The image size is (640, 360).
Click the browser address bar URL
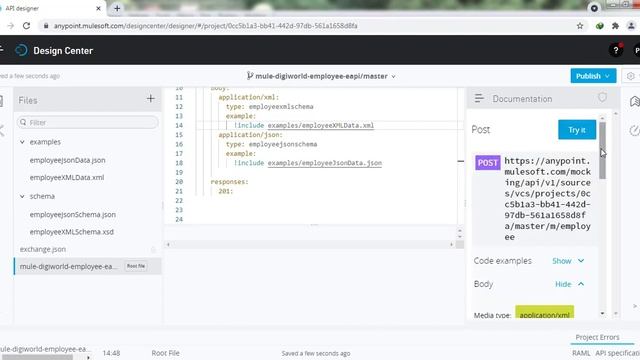(x=205, y=26)
